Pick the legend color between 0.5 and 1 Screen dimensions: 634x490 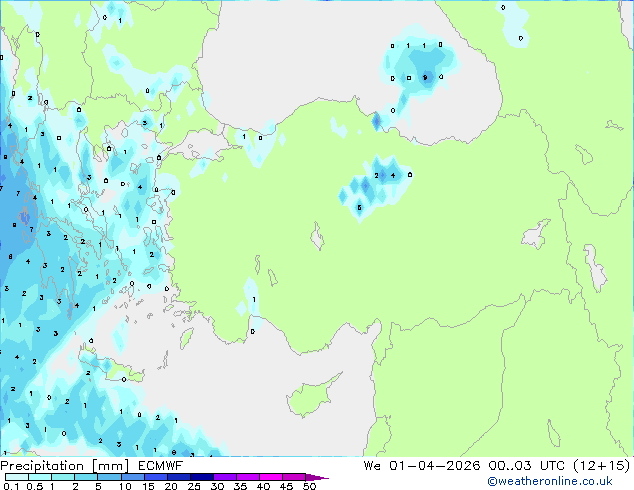pyautogui.click(x=40, y=477)
